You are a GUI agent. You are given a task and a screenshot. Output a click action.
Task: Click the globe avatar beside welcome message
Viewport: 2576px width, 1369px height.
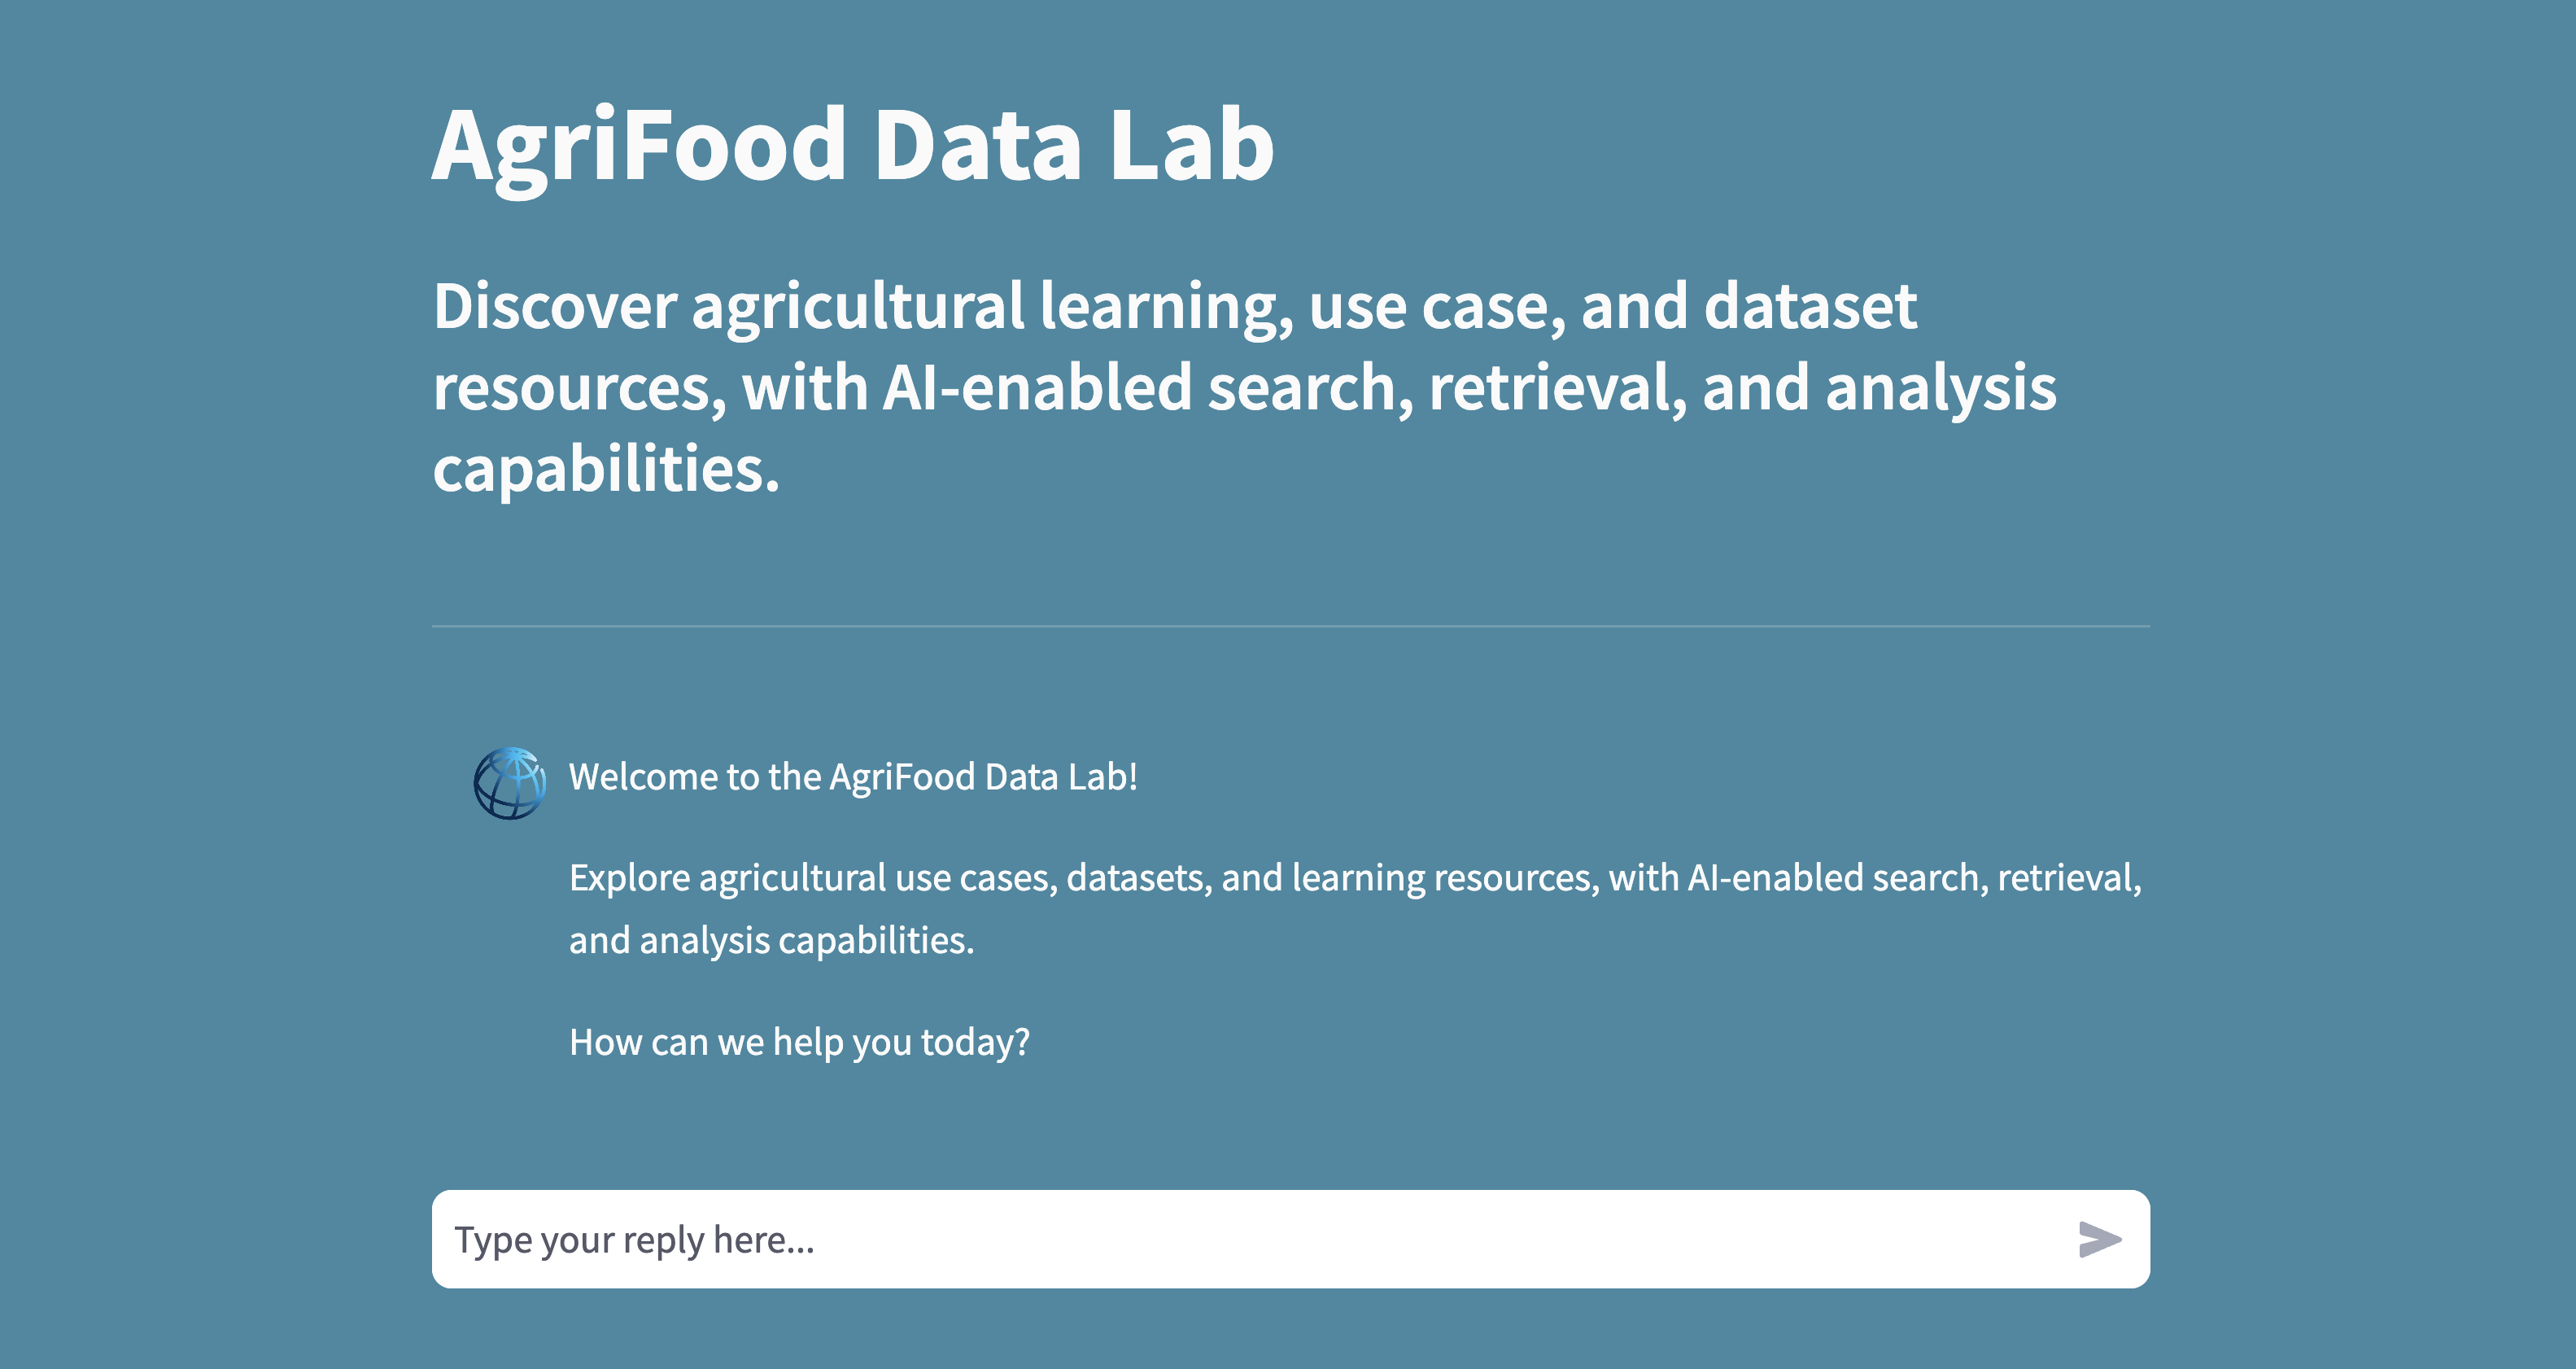coord(510,783)
